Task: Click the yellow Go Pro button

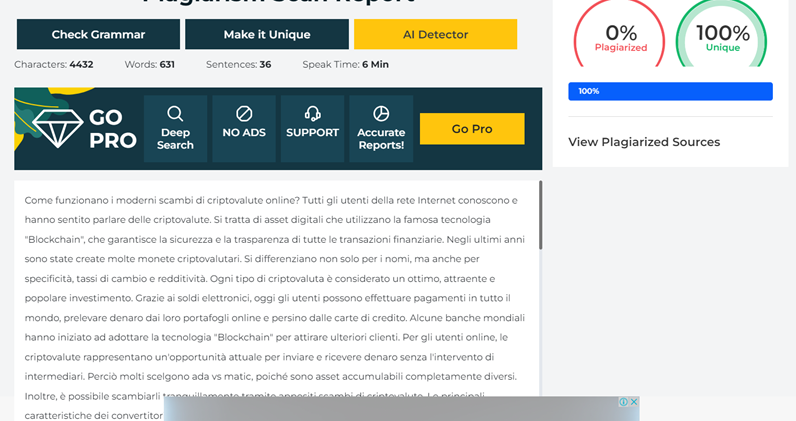Action: pos(472,129)
